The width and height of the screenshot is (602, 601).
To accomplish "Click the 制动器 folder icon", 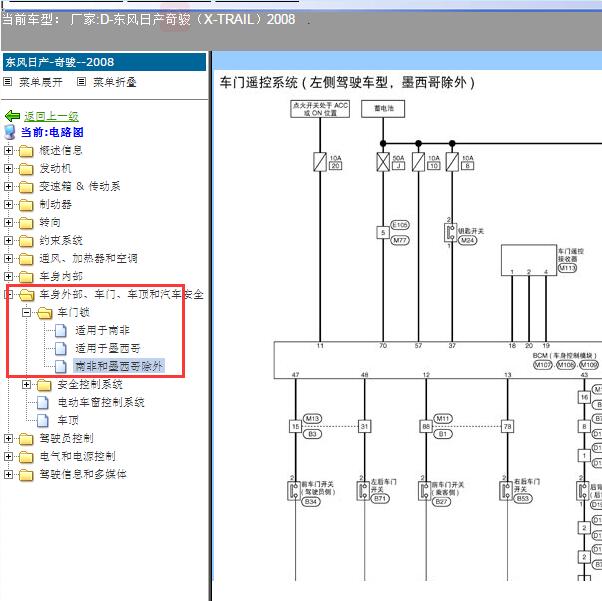I will coord(26,205).
